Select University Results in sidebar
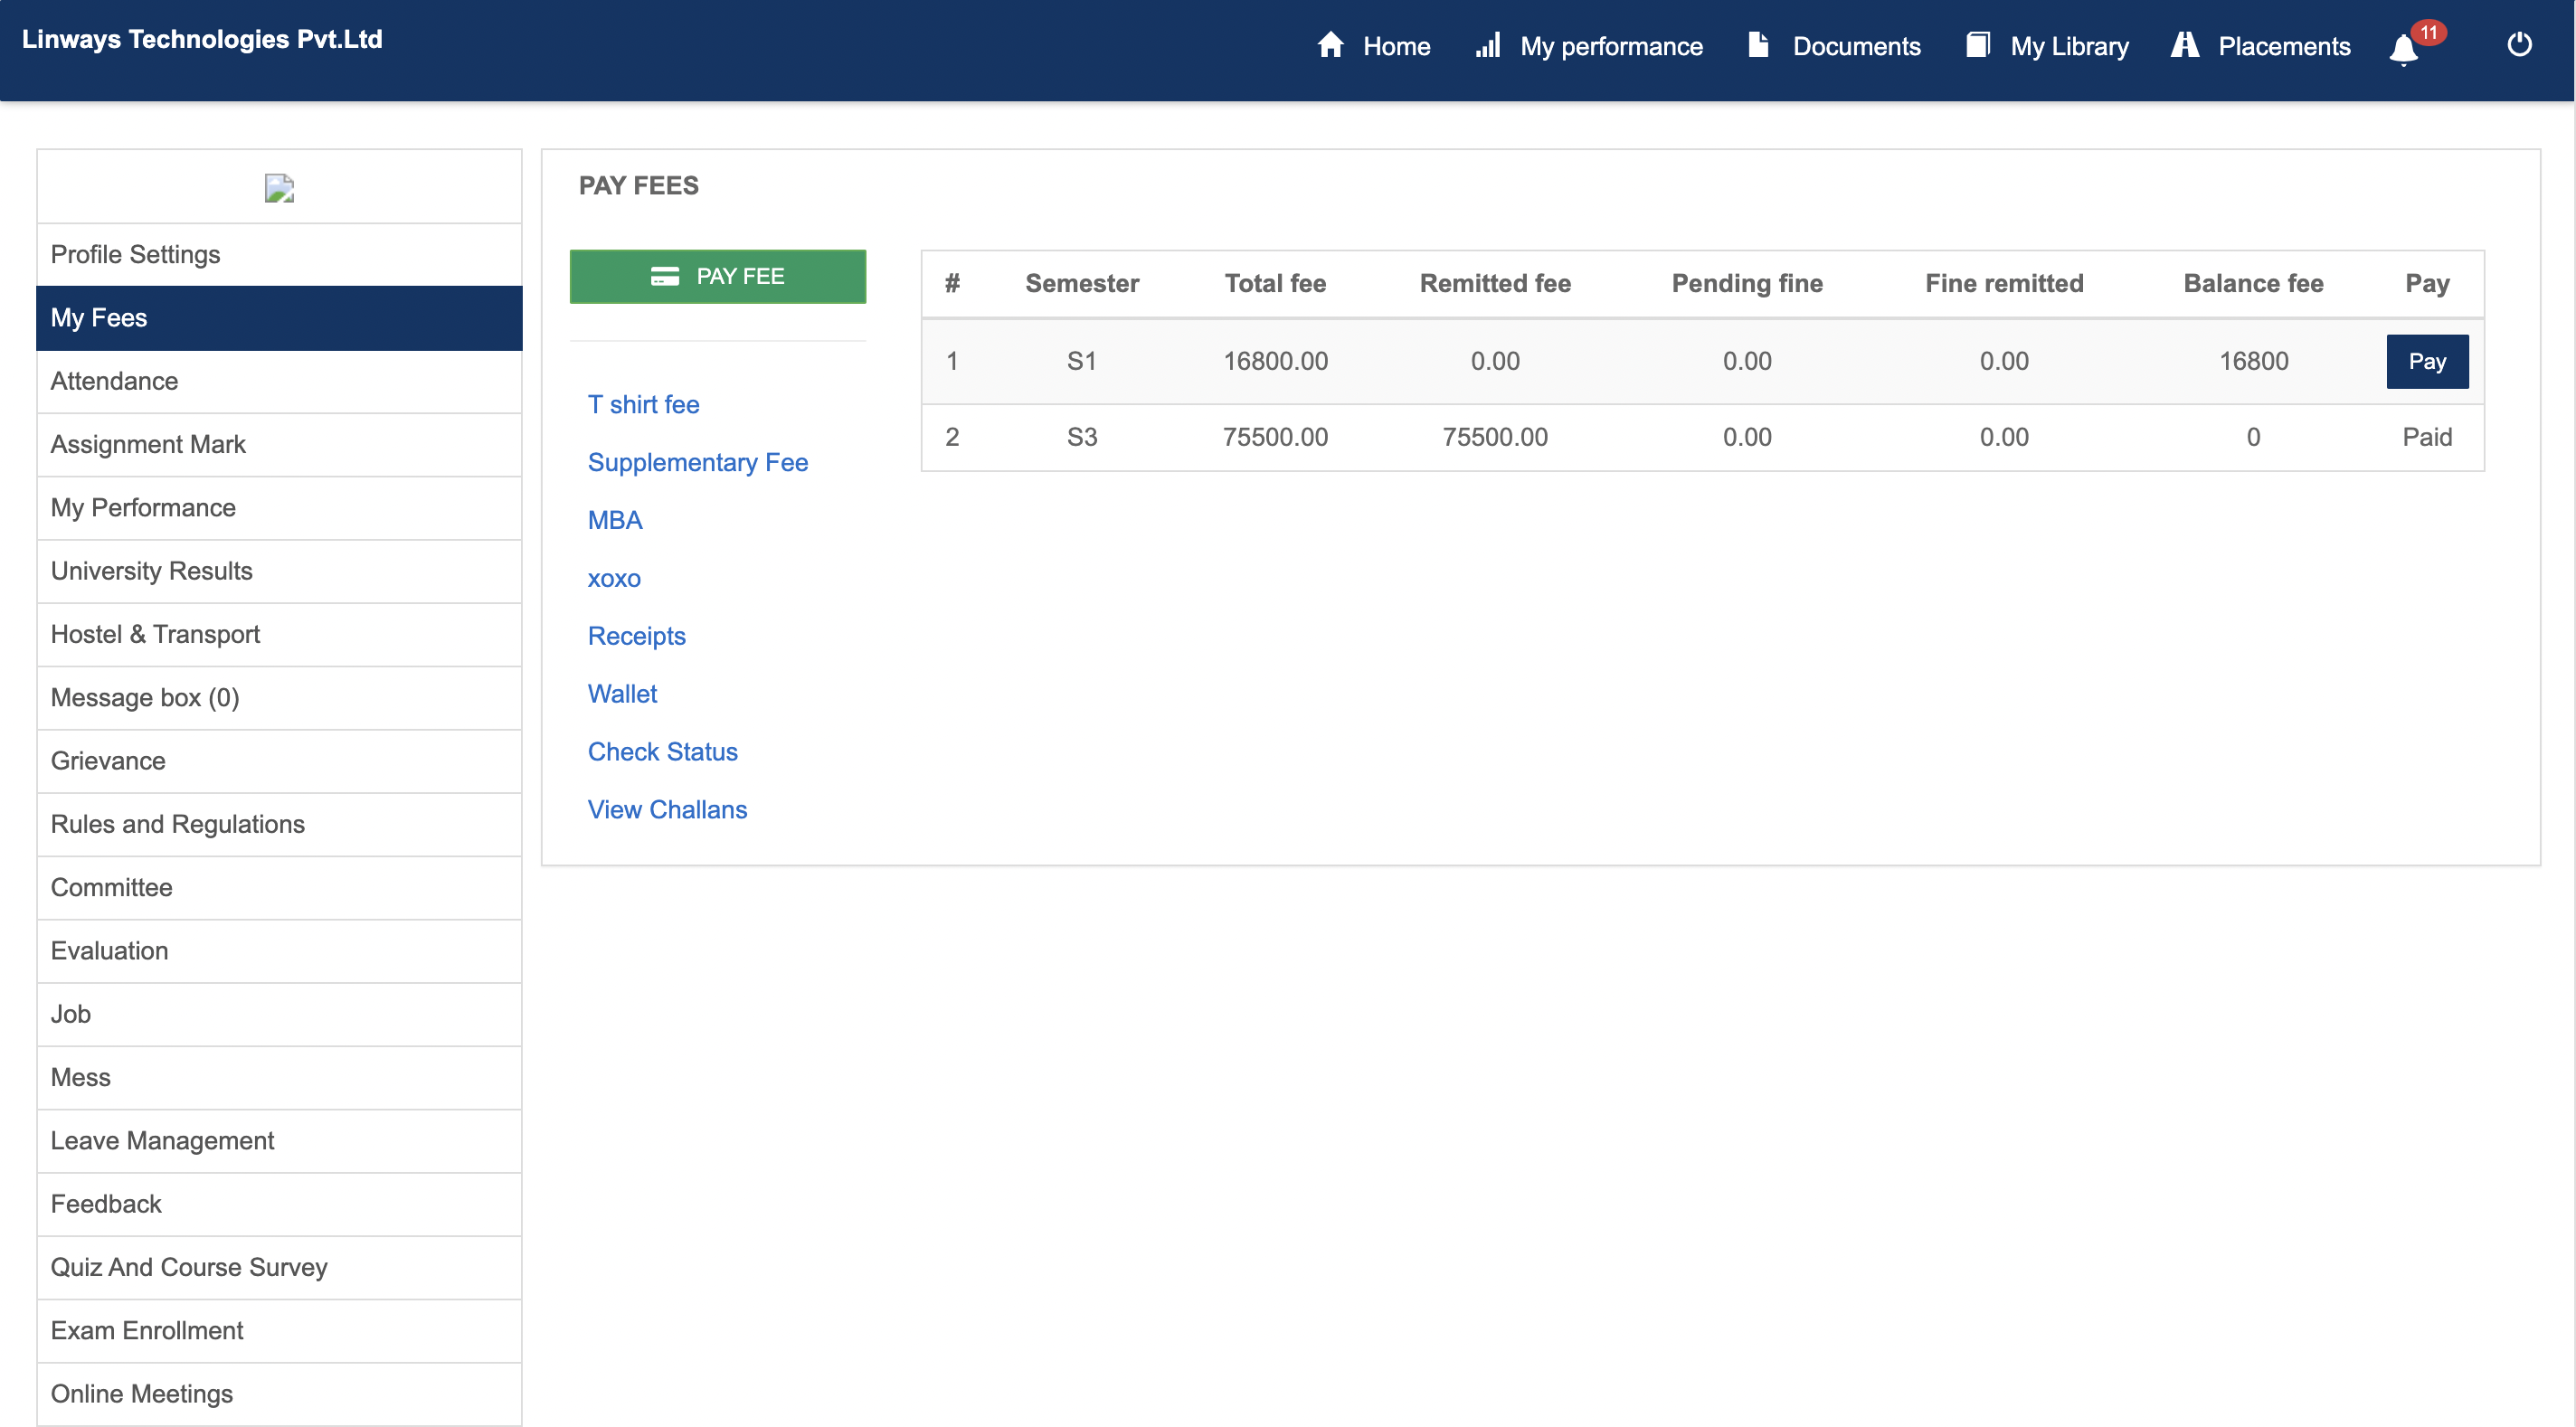This screenshot has height=1427, width=2576. [x=279, y=572]
